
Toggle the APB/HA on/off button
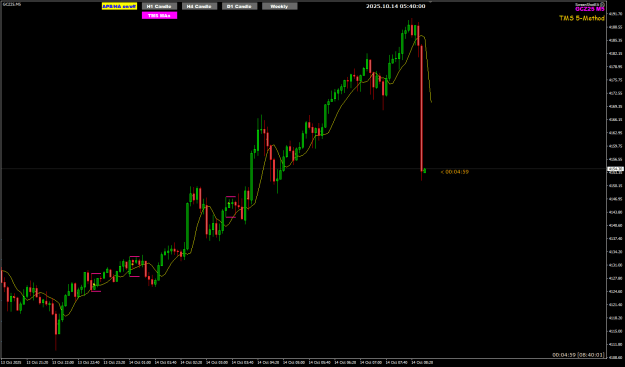119,6
